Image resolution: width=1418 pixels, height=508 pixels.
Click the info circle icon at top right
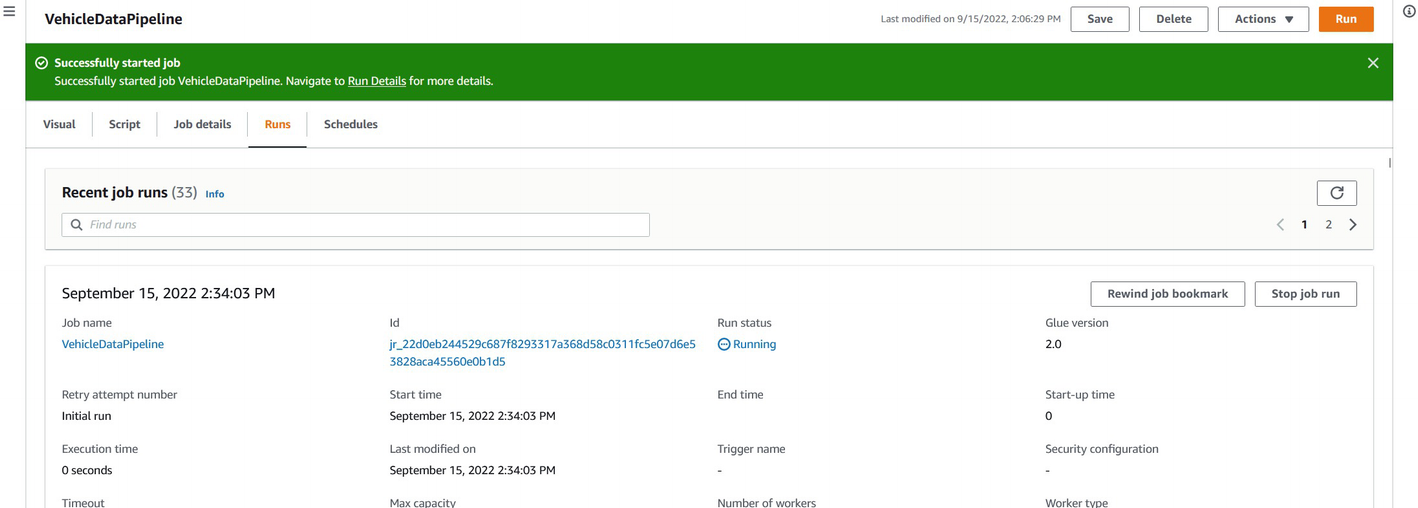tap(1409, 12)
